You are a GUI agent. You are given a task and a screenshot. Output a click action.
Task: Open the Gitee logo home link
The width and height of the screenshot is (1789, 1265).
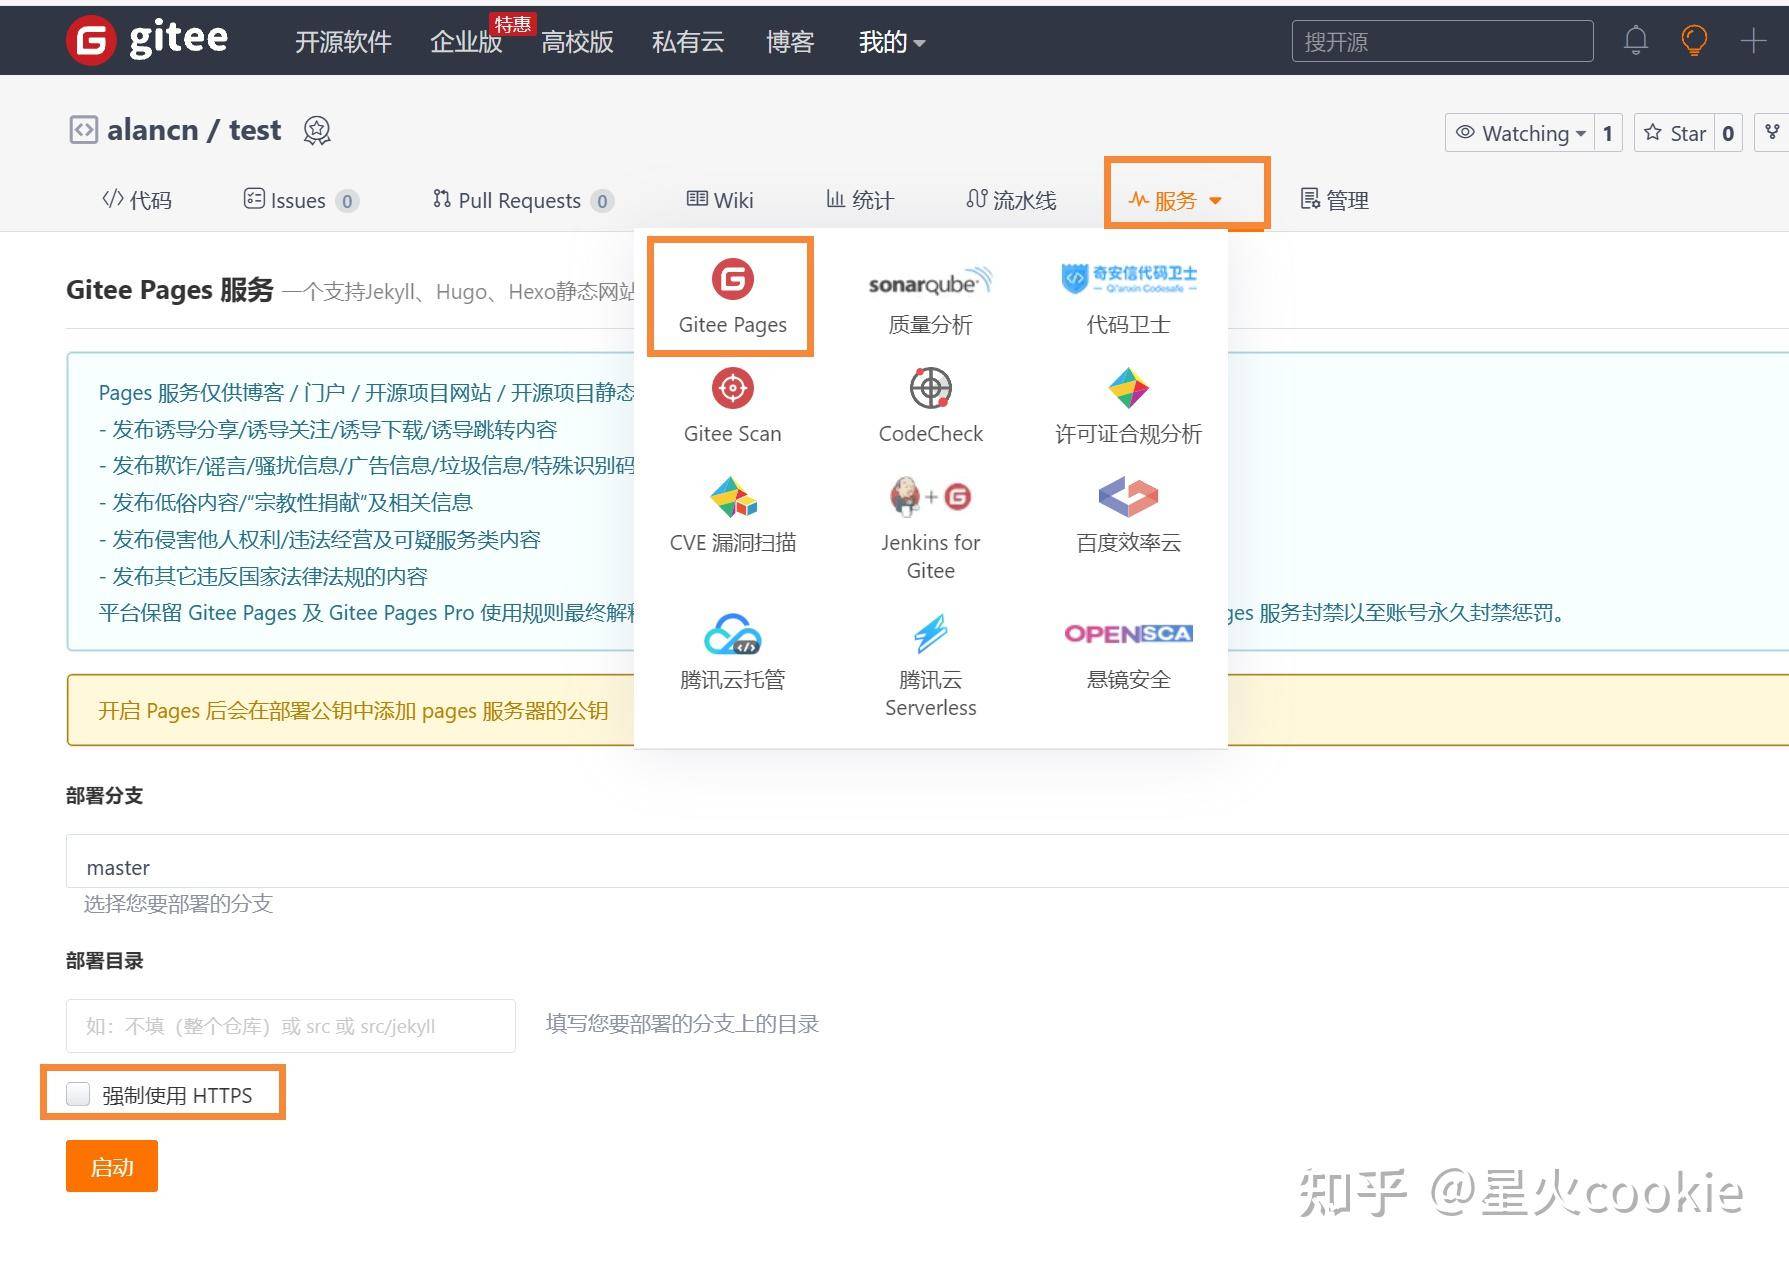[148, 40]
